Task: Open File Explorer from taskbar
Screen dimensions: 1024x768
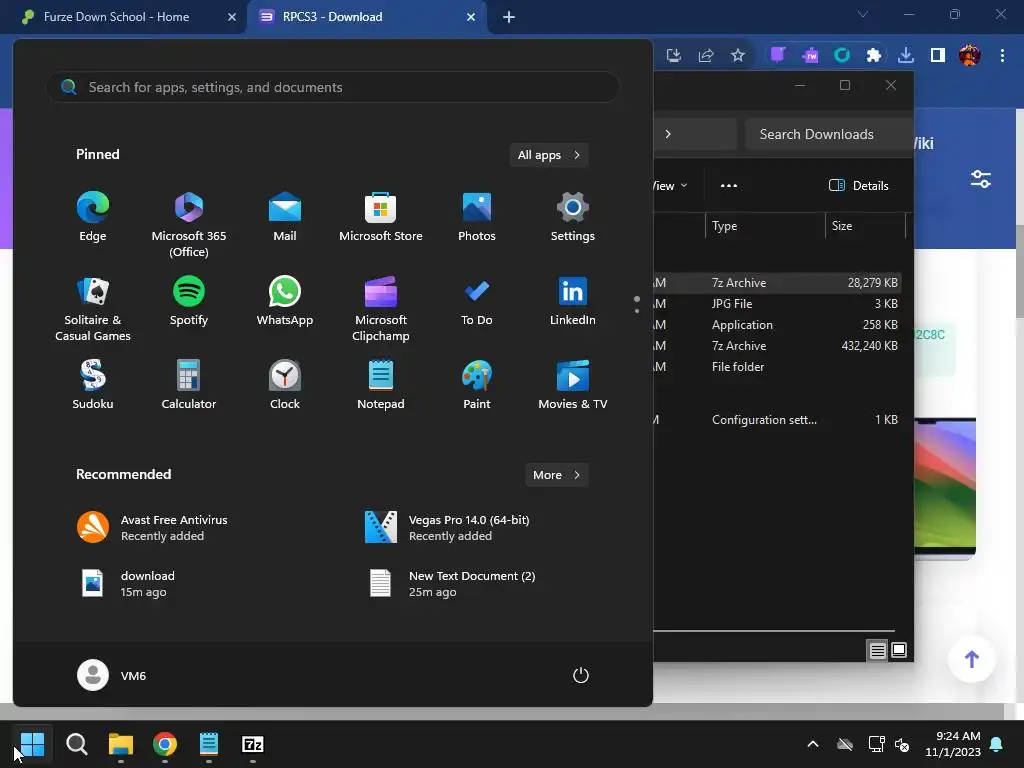Action: point(121,744)
